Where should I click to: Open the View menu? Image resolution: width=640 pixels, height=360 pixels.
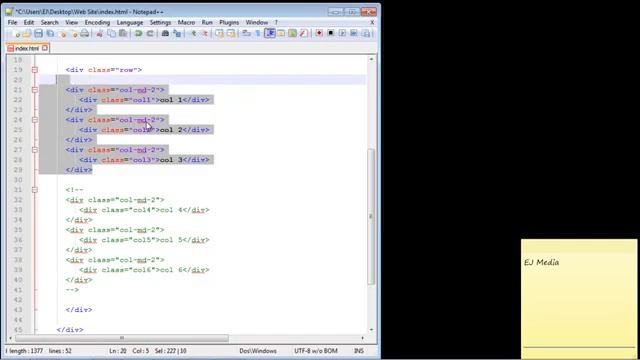point(71,22)
